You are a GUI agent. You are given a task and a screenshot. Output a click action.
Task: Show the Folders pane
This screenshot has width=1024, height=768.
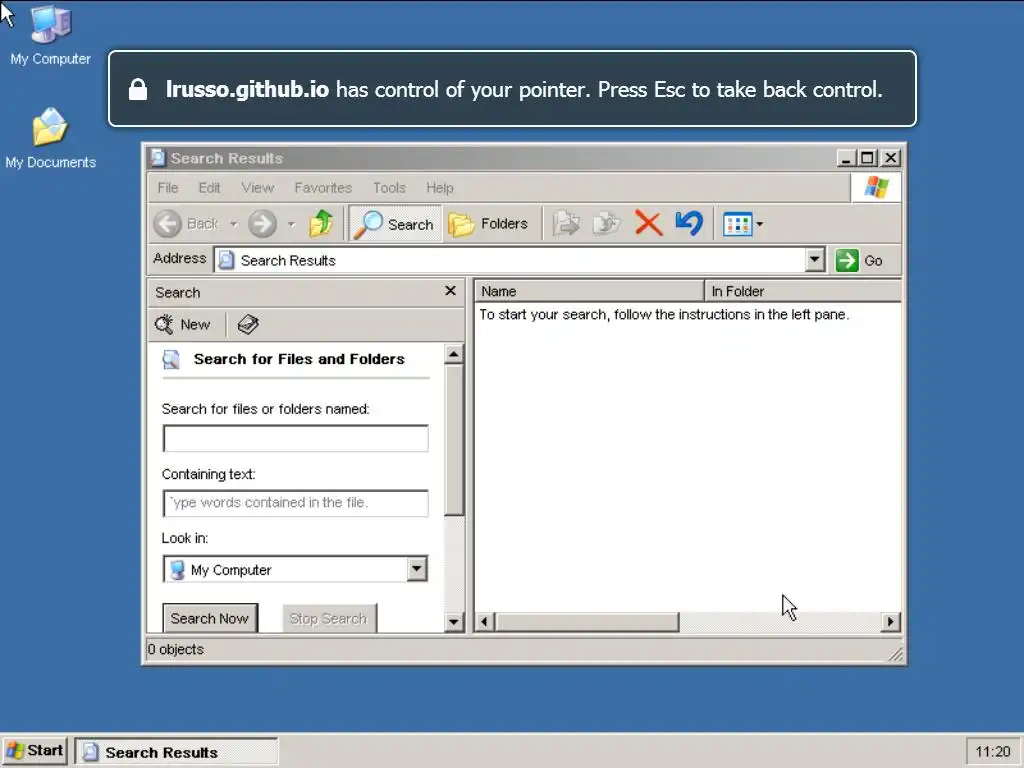point(489,224)
